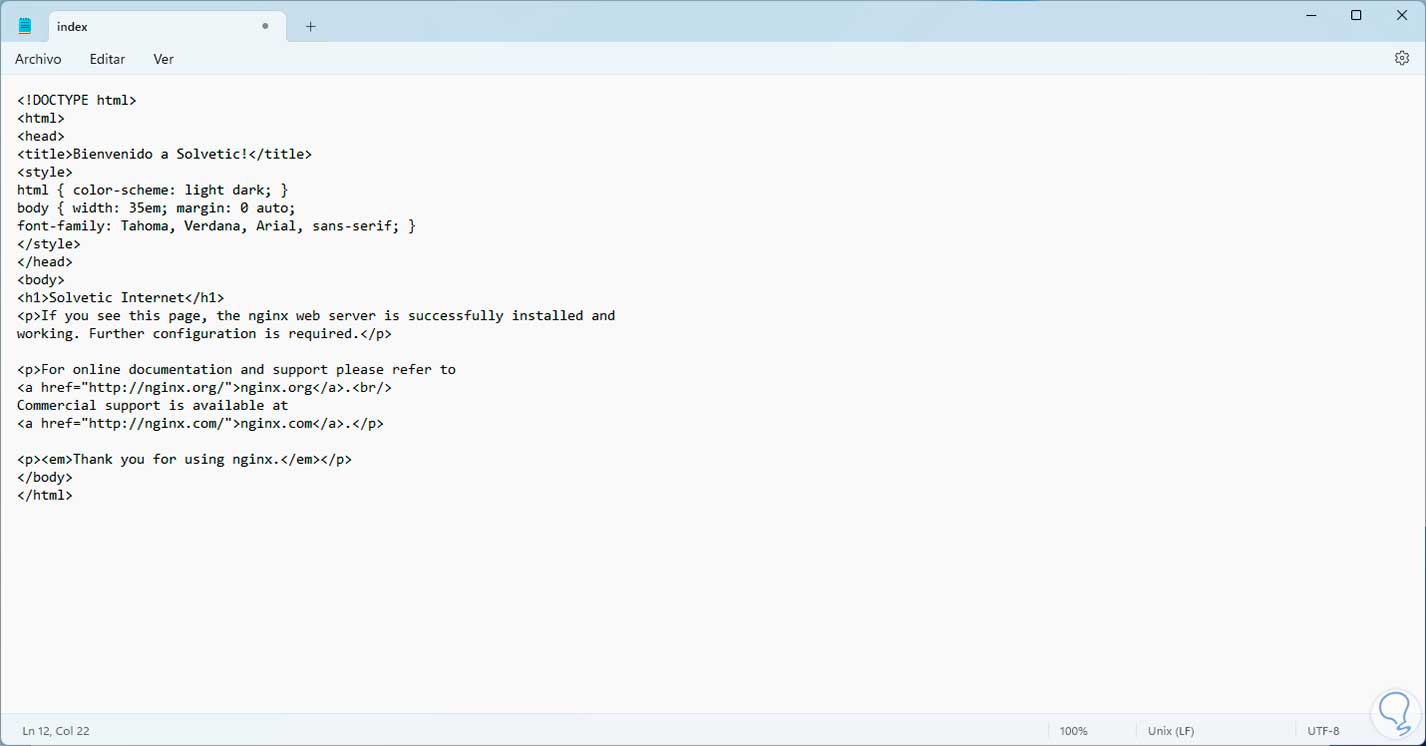Image resolution: width=1426 pixels, height=746 pixels.
Task: Click 'Commercial support is available at' line
Action: (x=153, y=406)
